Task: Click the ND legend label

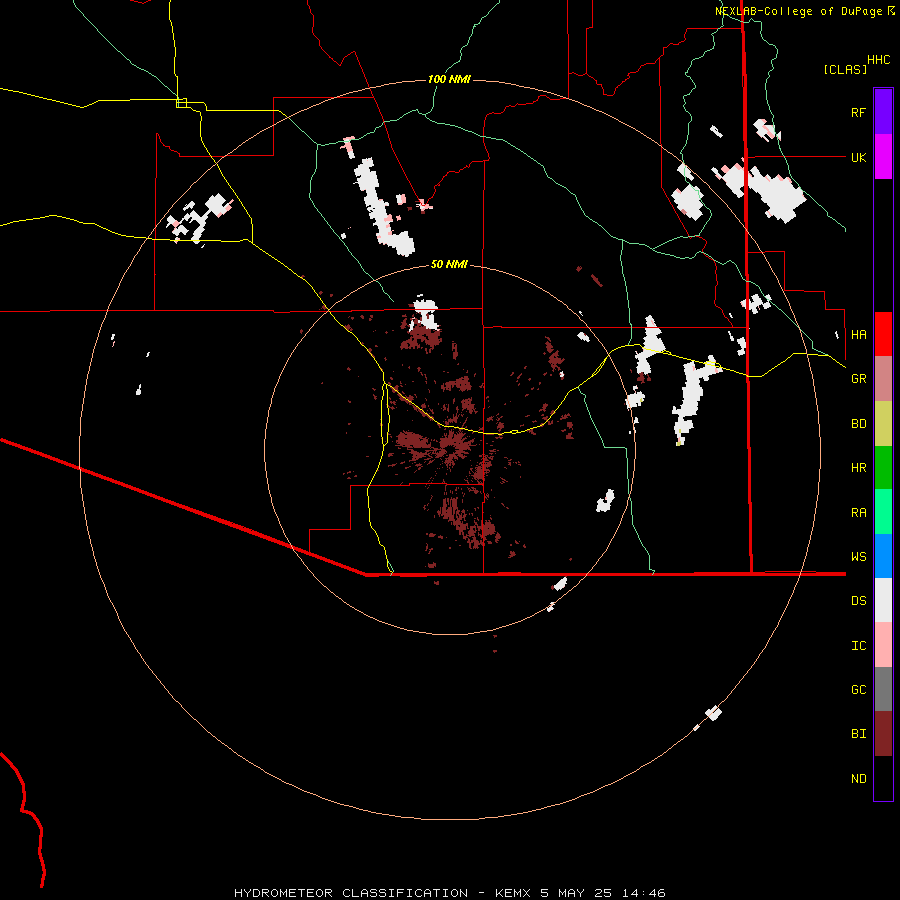Action: [x=858, y=779]
